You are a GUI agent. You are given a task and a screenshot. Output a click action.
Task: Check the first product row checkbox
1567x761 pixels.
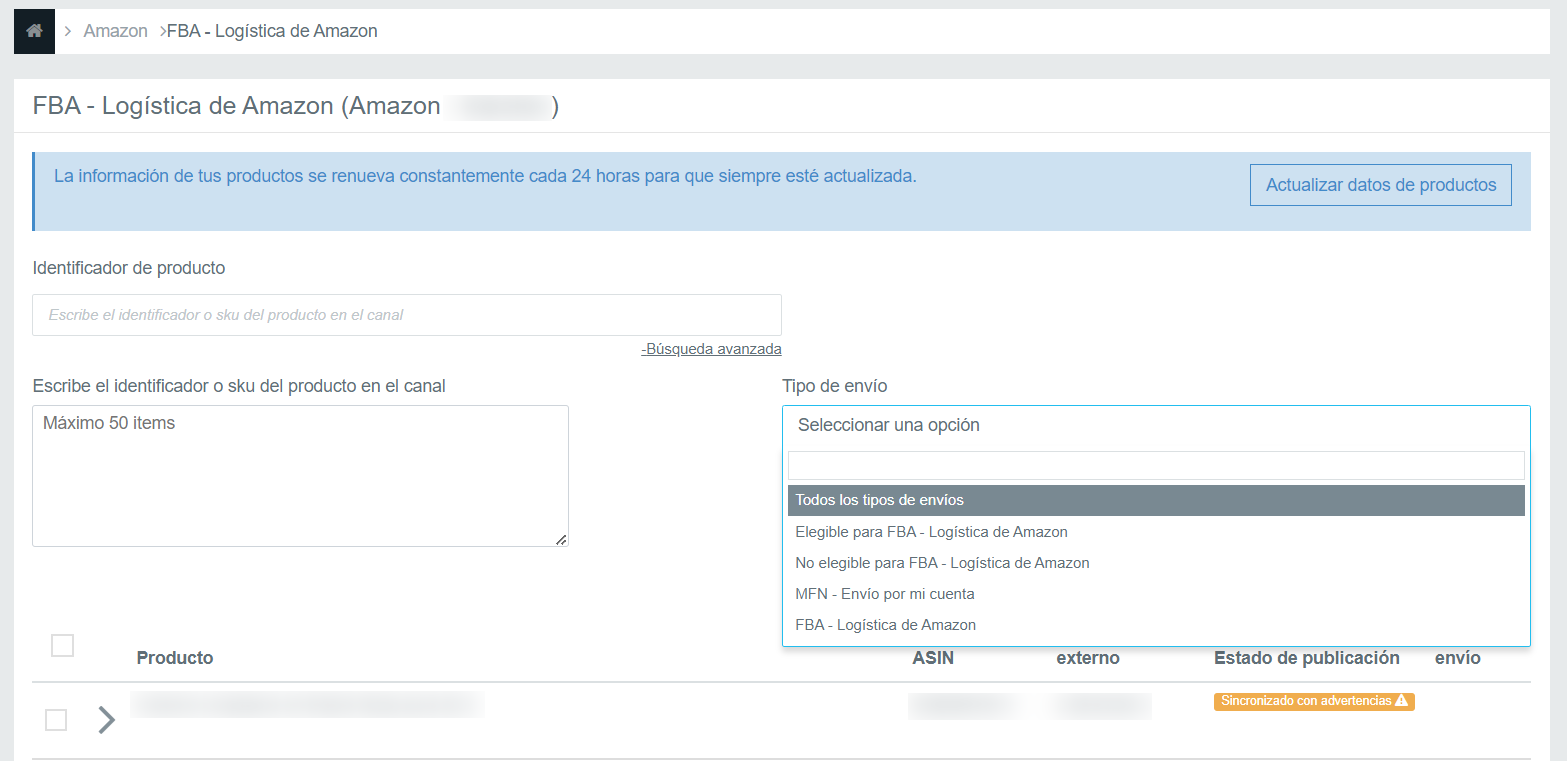56,720
